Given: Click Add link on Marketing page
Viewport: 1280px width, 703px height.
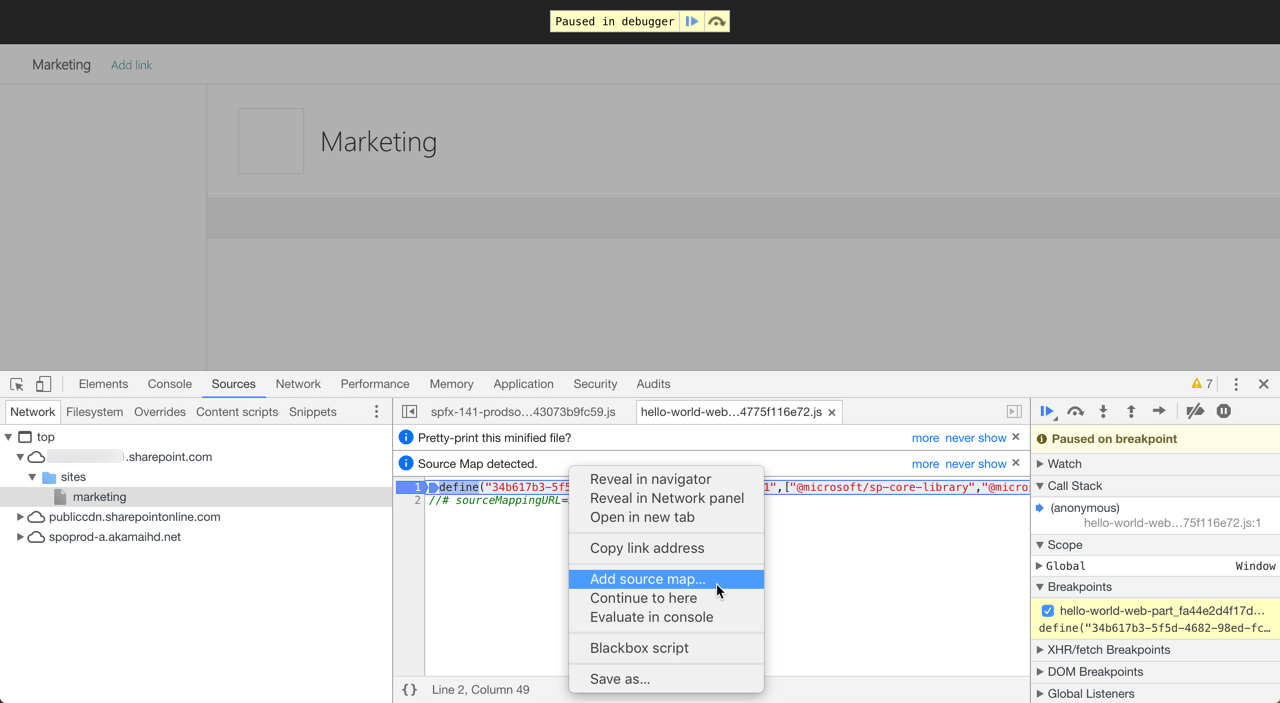Looking at the screenshot, I should point(131,65).
